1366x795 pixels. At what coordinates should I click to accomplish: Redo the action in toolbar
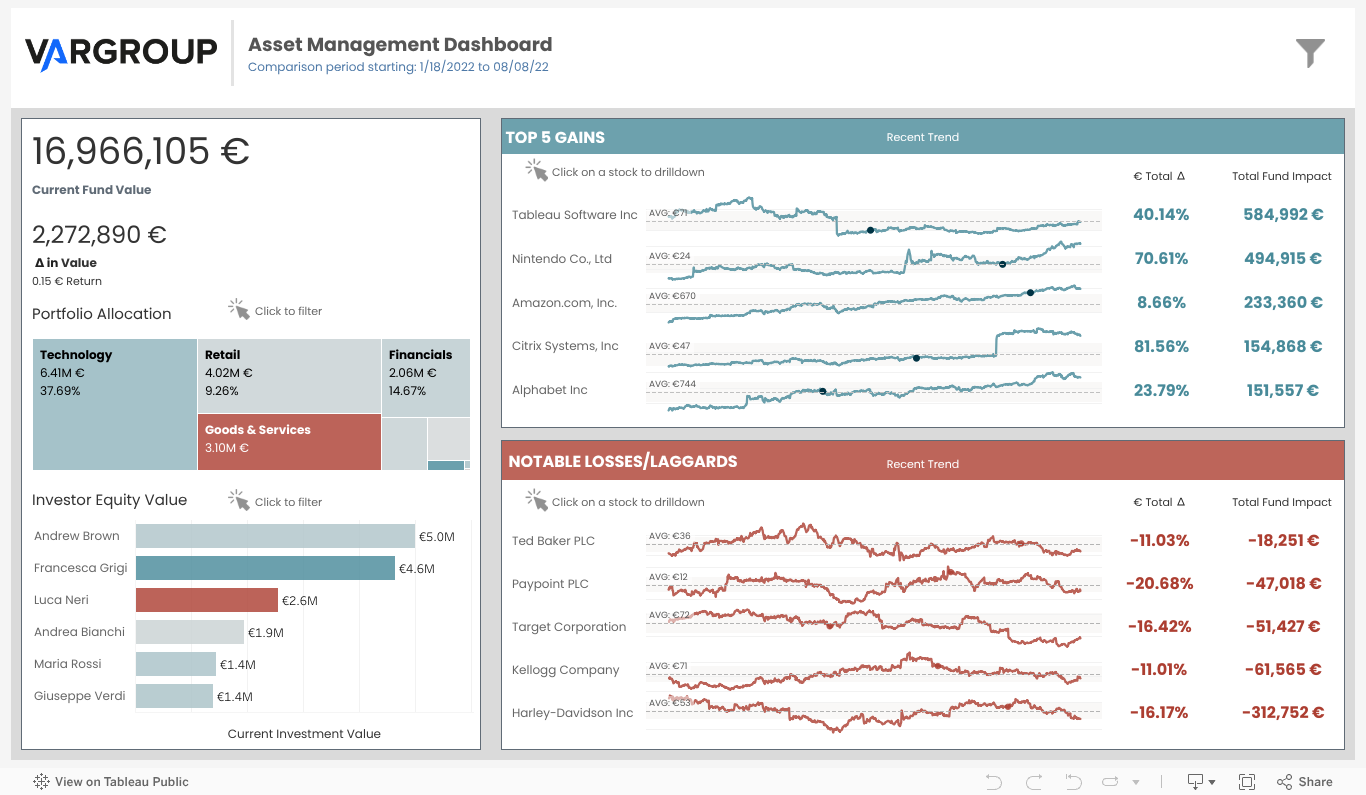point(1034,782)
